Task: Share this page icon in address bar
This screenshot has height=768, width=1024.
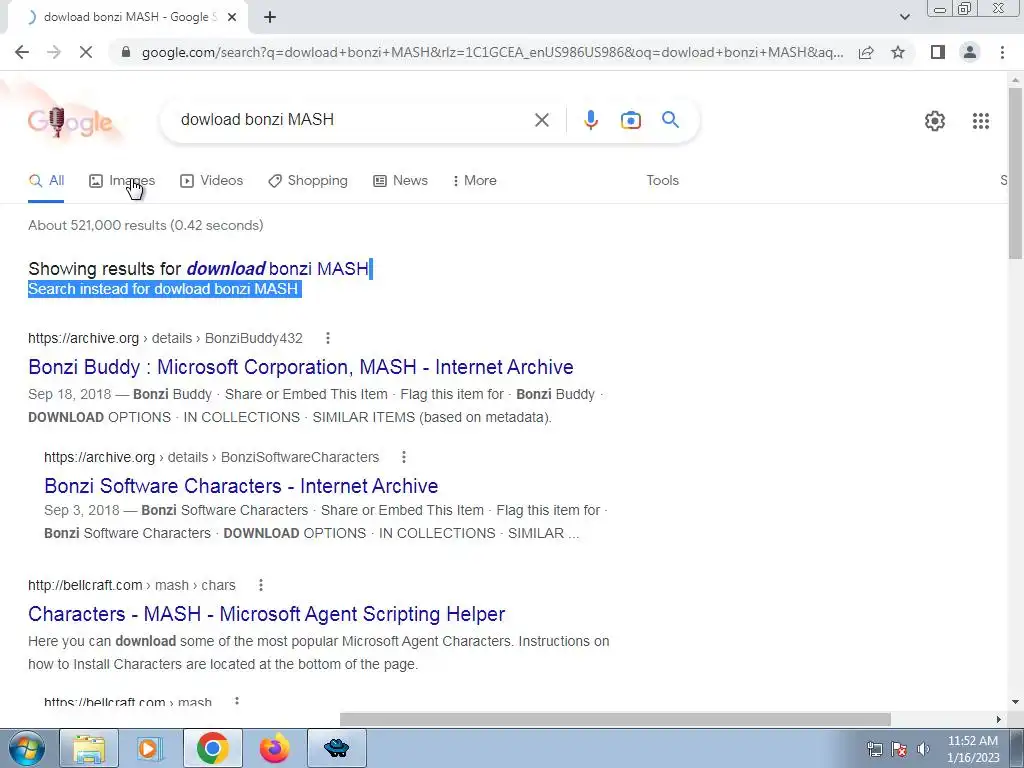Action: pyautogui.click(x=866, y=52)
